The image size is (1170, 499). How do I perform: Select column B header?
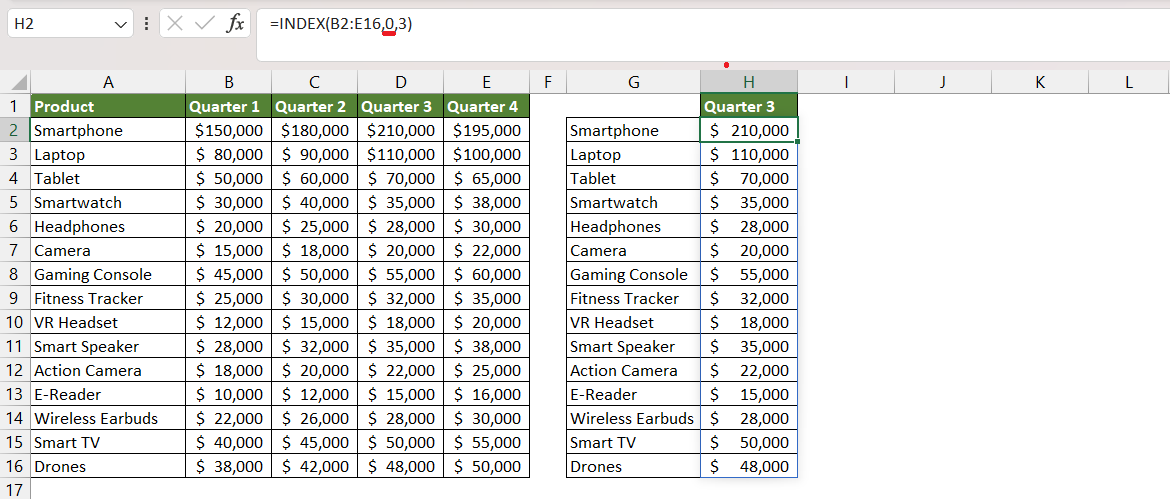[x=229, y=82]
